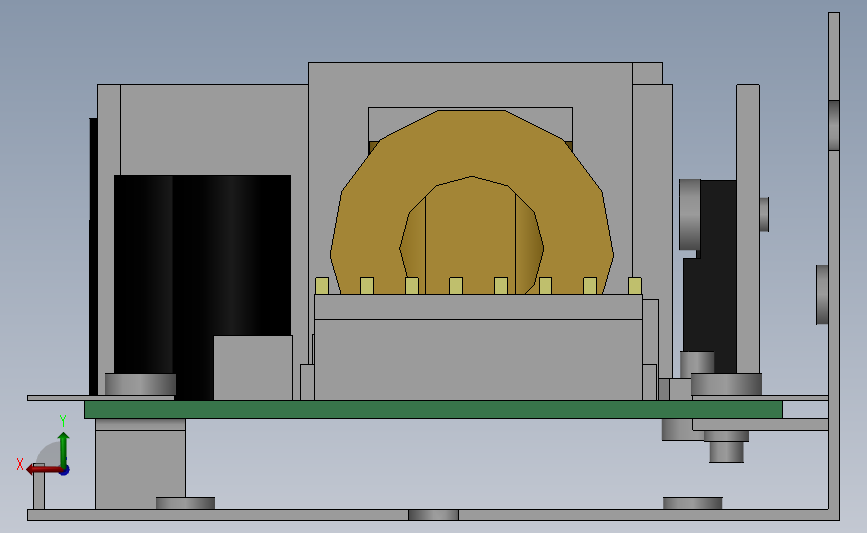Select the small gray box right of the black capacitor
This screenshot has width=867, height=533.
coord(253,368)
